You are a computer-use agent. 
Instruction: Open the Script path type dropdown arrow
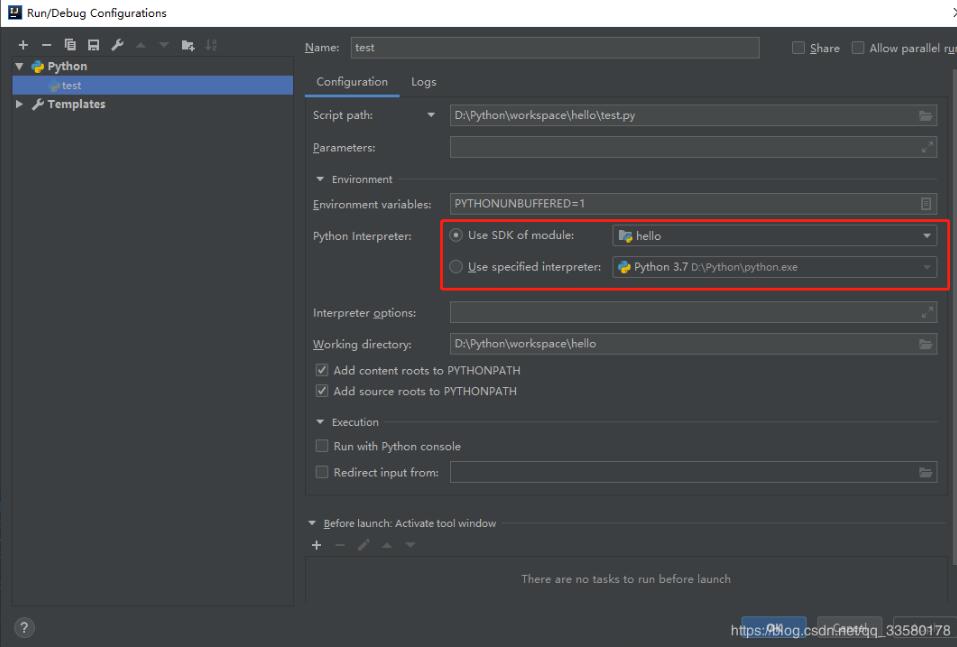tap(431, 115)
